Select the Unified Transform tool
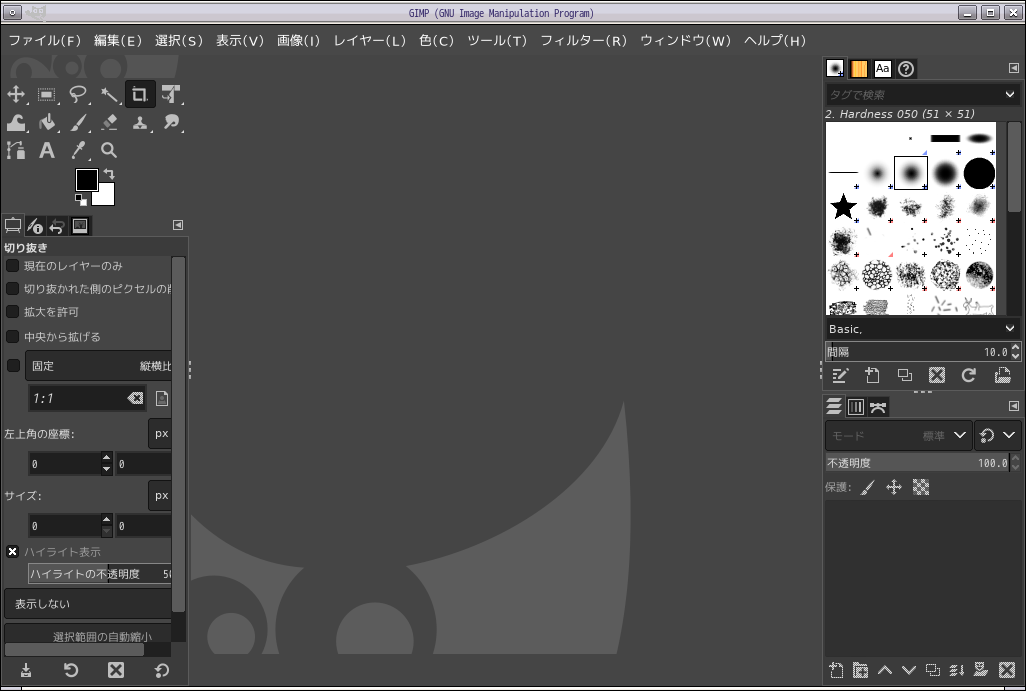This screenshot has height=691, width=1026. [x=171, y=94]
